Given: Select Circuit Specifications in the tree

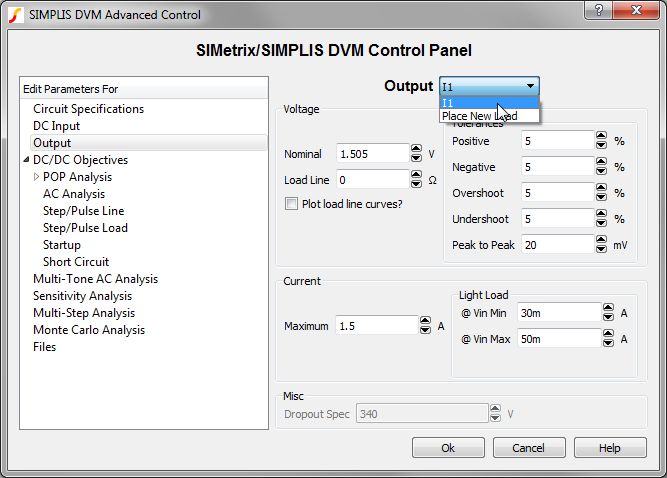Looking at the screenshot, I should click(x=89, y=109).
